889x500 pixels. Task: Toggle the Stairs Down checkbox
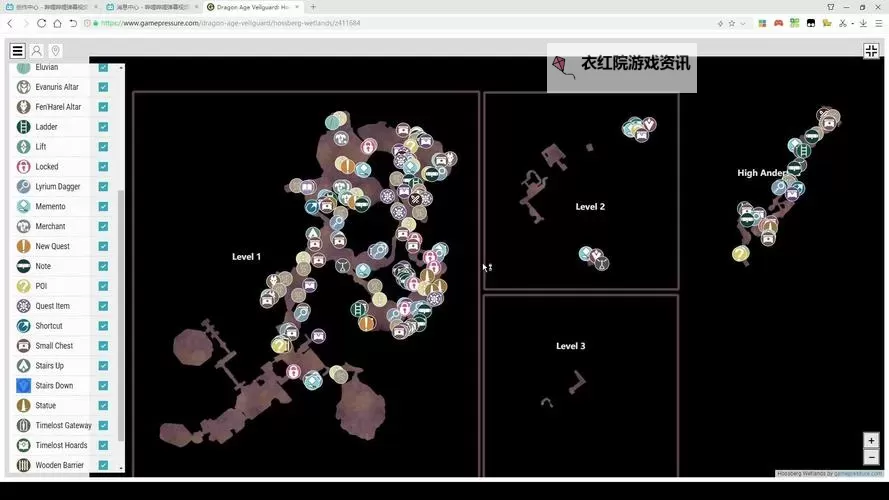pos(103,385)
